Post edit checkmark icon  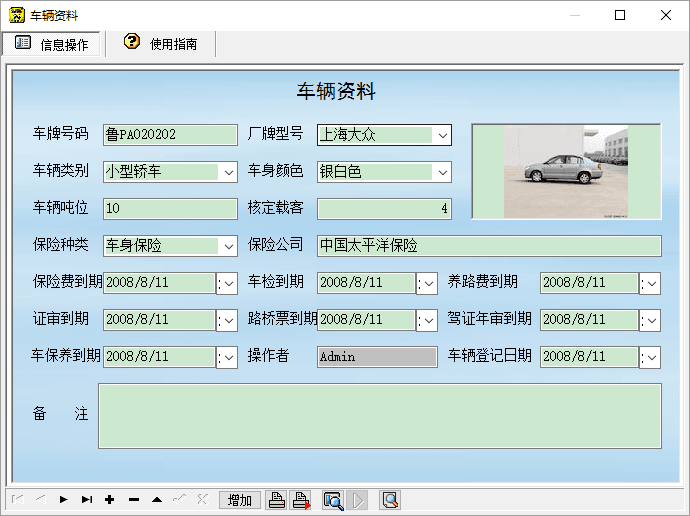pyautogui.click(x=180, y=499)
